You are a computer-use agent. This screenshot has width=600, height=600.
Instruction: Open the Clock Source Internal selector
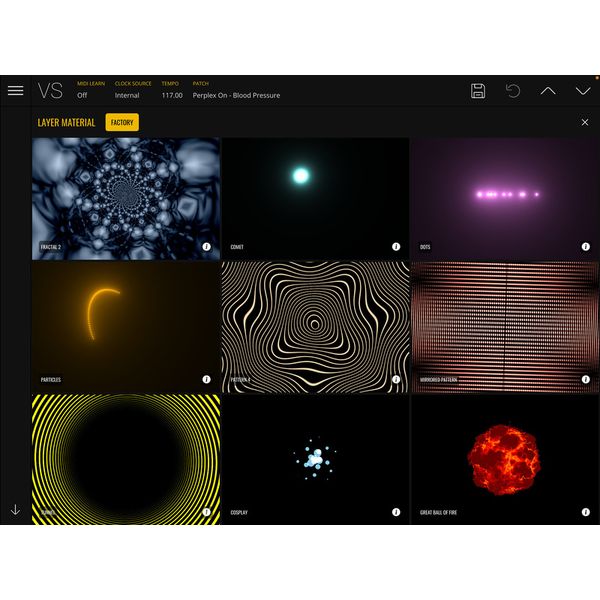click(127, 95)
